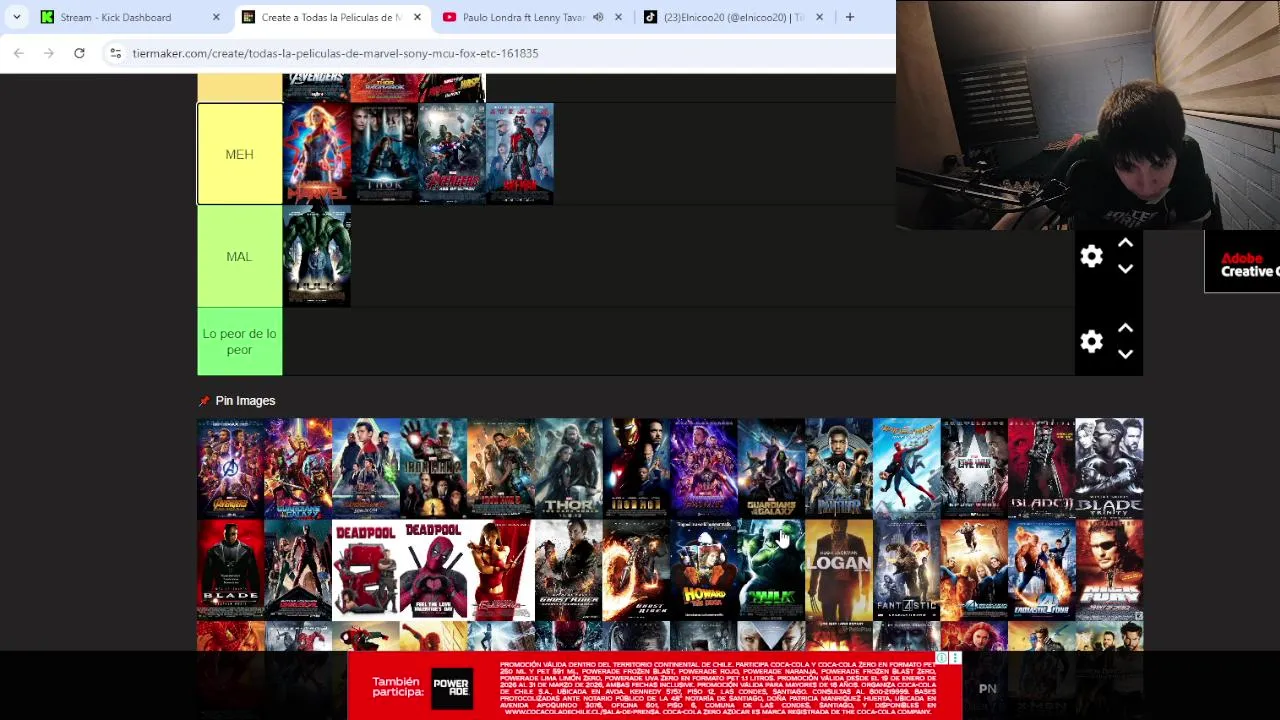Pick Deadpool poster with heart hands
The height and width of the screenshot is (720, 1280).
[x=433, y=569]
